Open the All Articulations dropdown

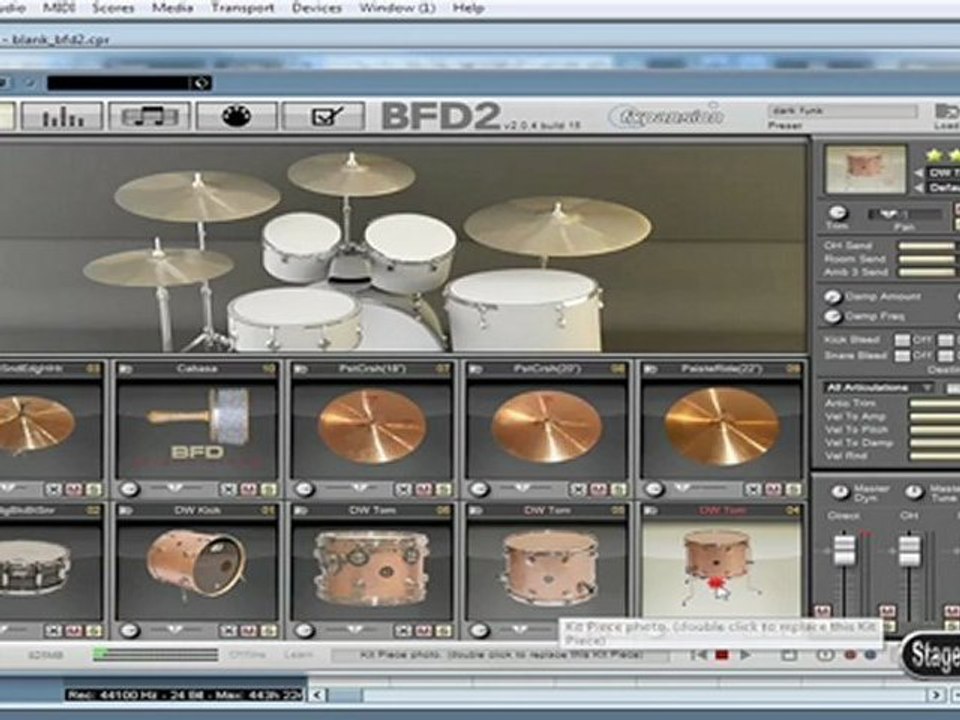tap(878, 388)
